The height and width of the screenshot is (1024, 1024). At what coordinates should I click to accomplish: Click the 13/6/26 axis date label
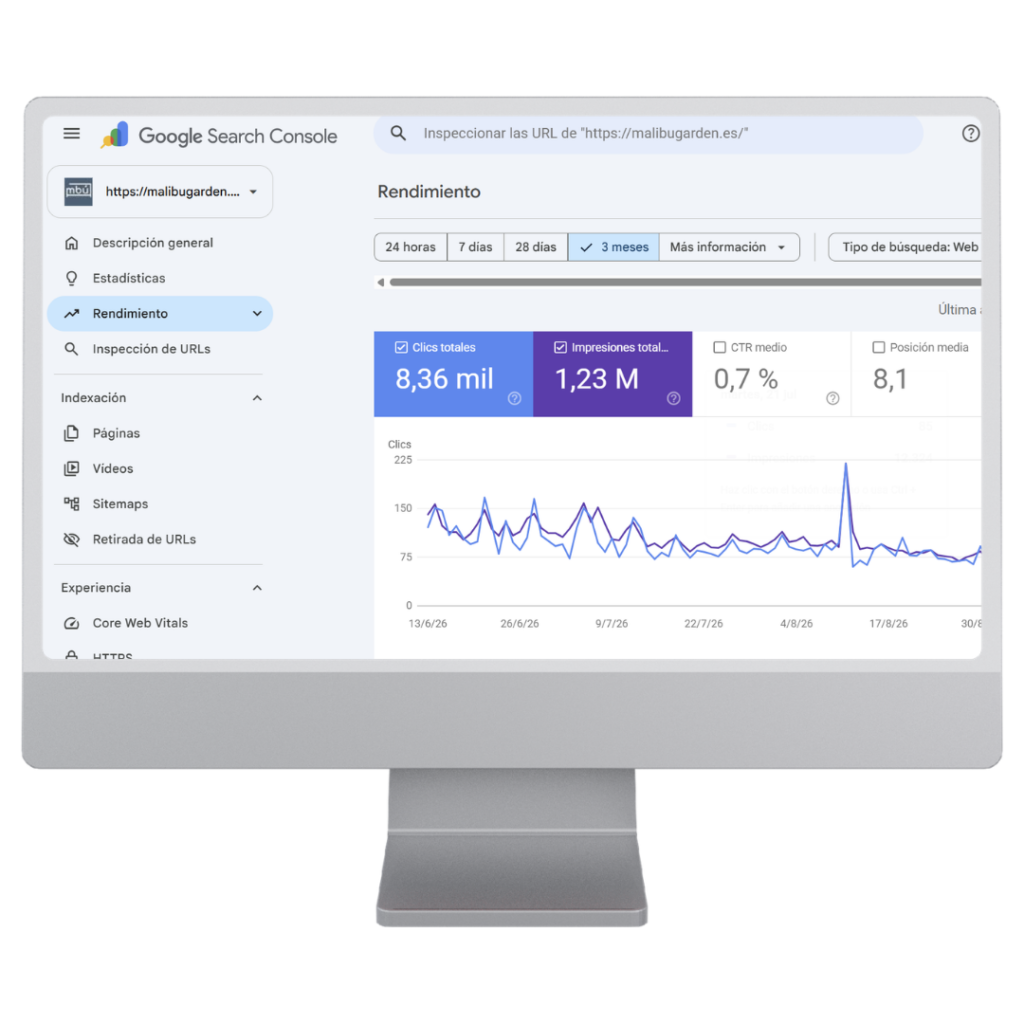pos(428,624)
